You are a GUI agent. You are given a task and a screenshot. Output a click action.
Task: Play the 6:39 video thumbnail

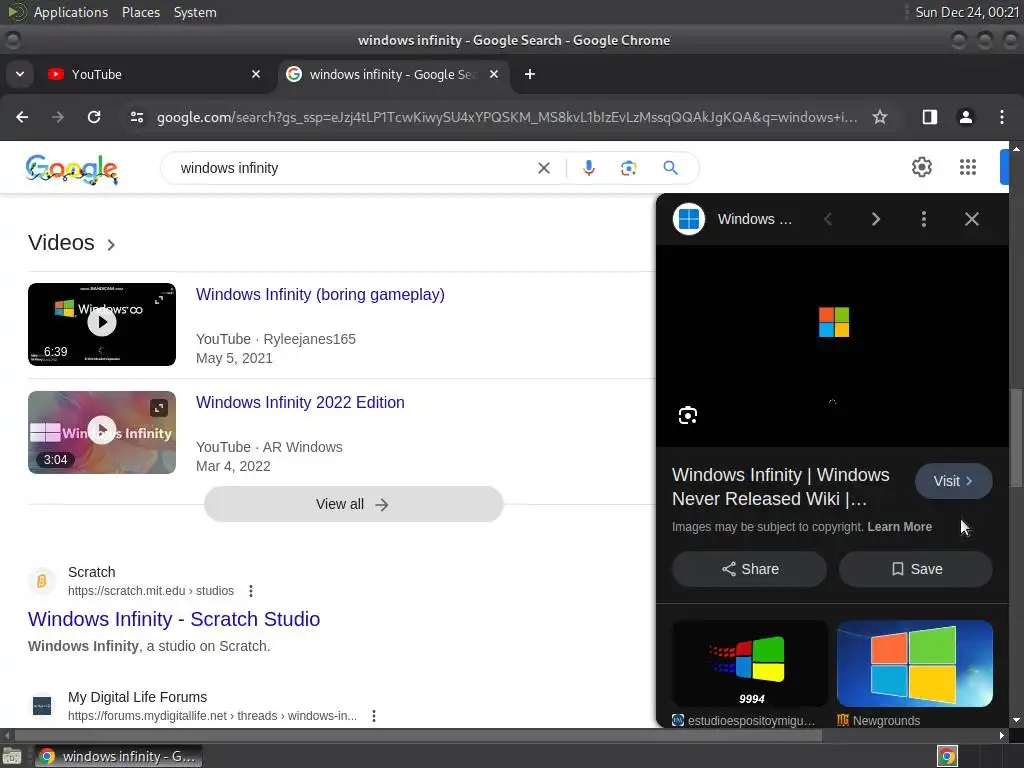102,324
